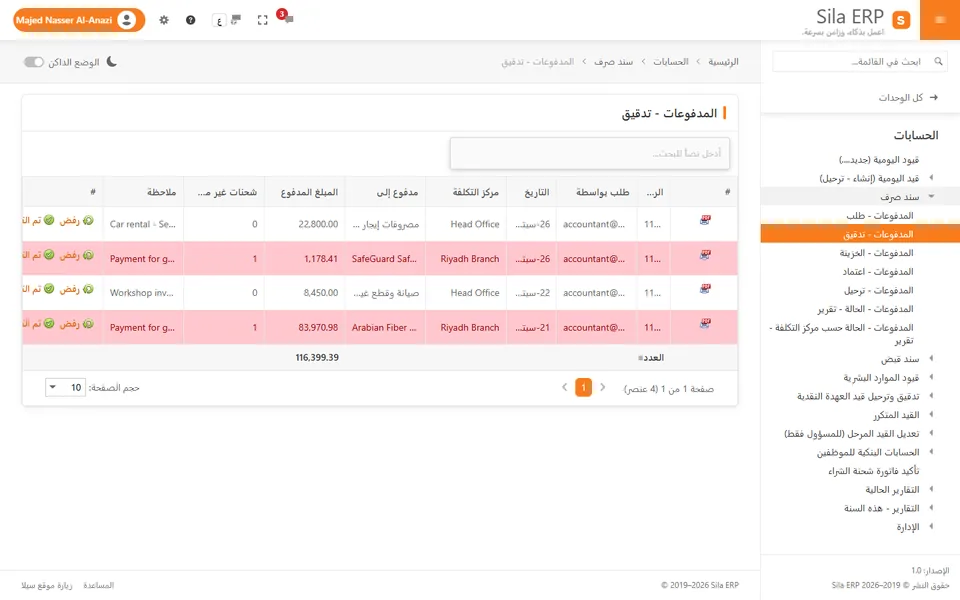Screen dimensions: 960x600
Task: Open the document icon of SafeGuard row
Action: point(705,255)
